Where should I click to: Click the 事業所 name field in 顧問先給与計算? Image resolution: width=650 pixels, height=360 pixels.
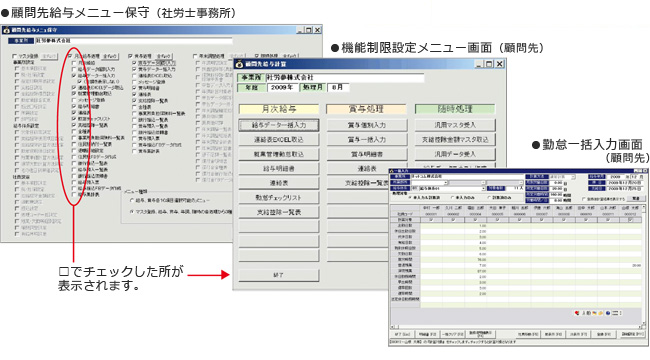[344, 78]
